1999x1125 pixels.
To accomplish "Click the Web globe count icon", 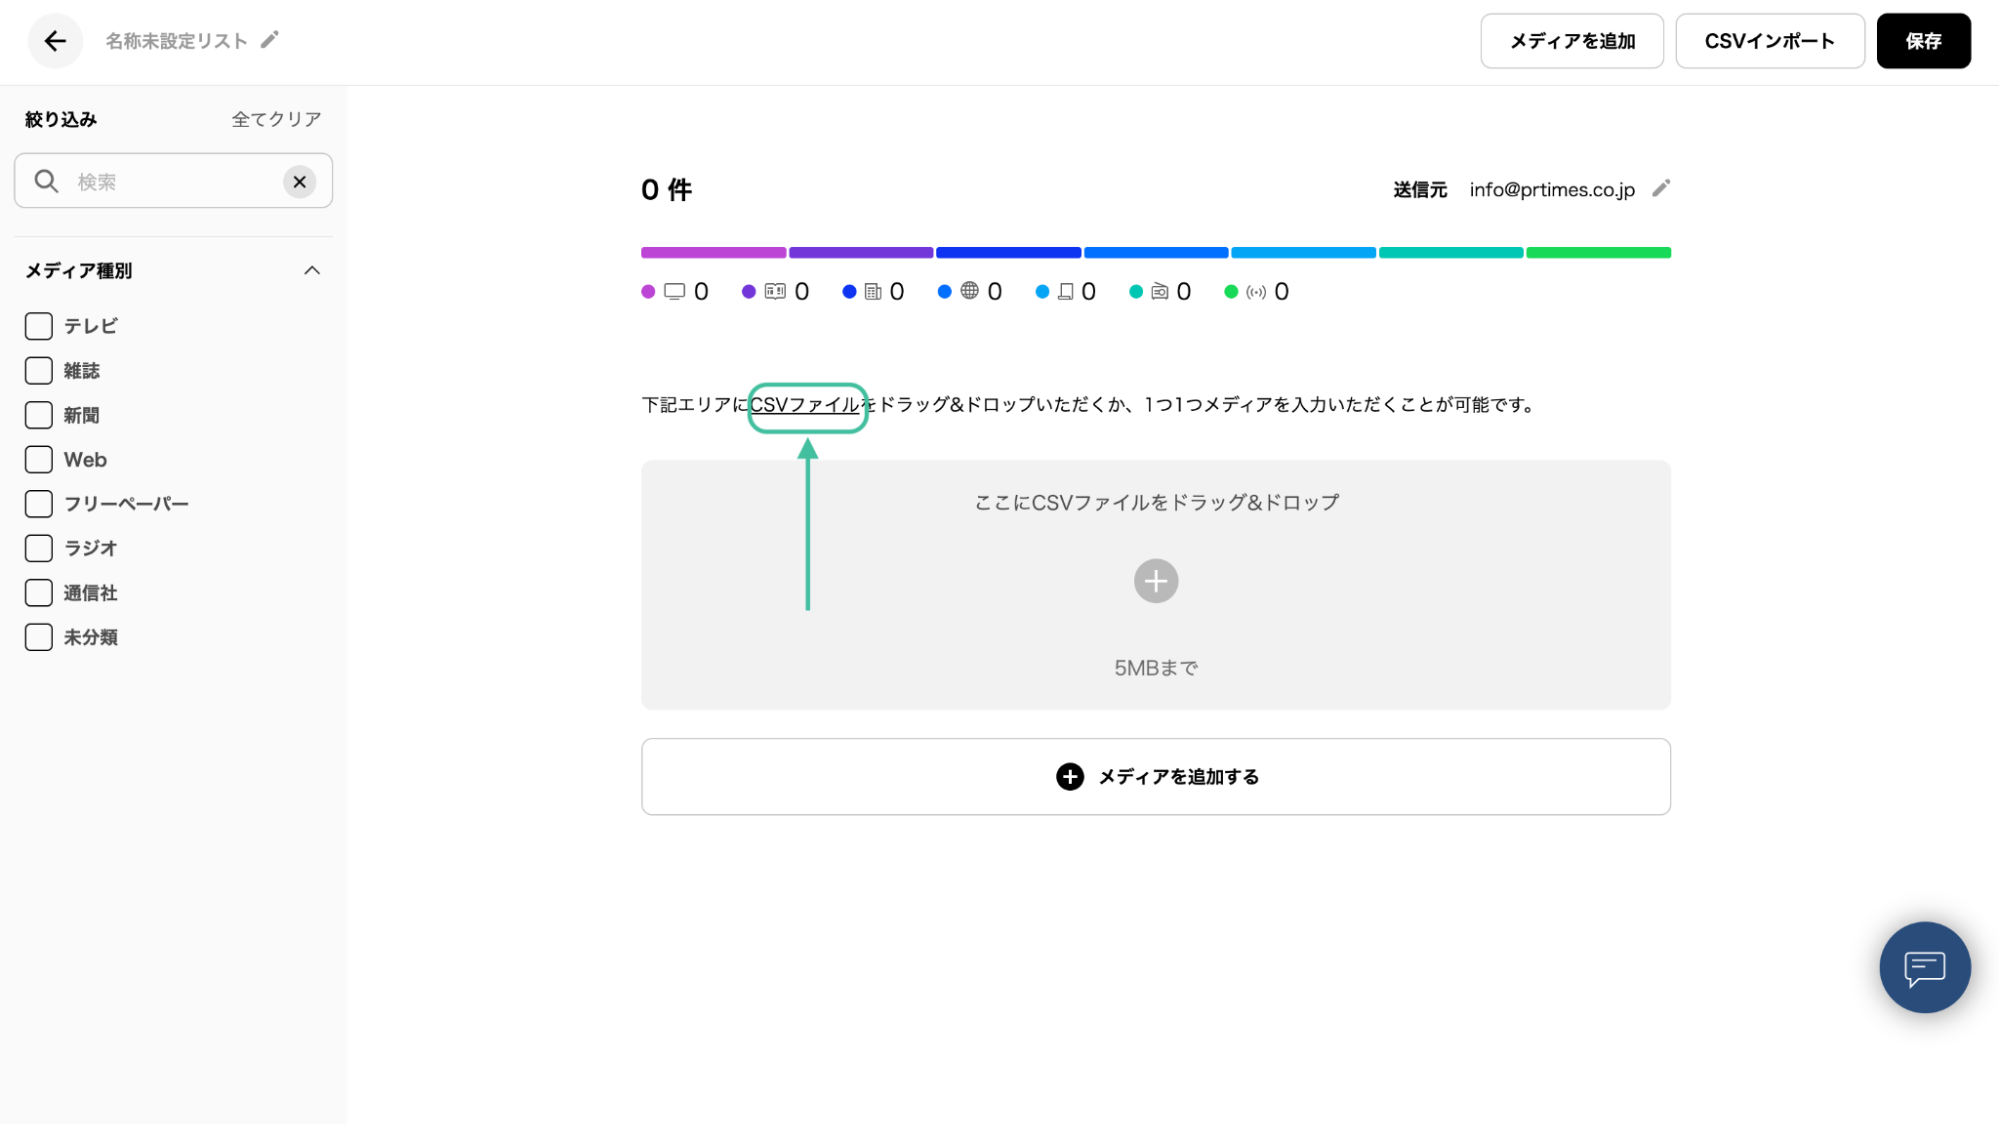I will 969,291.
